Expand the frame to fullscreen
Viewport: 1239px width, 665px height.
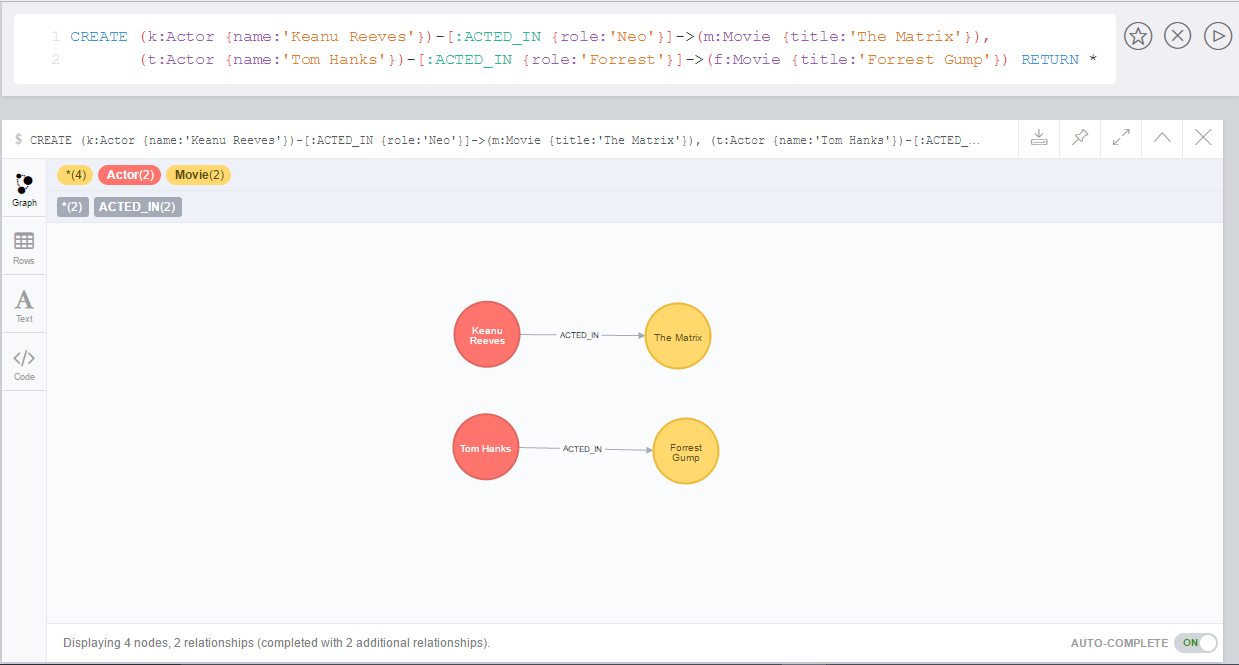[1120, 139]
